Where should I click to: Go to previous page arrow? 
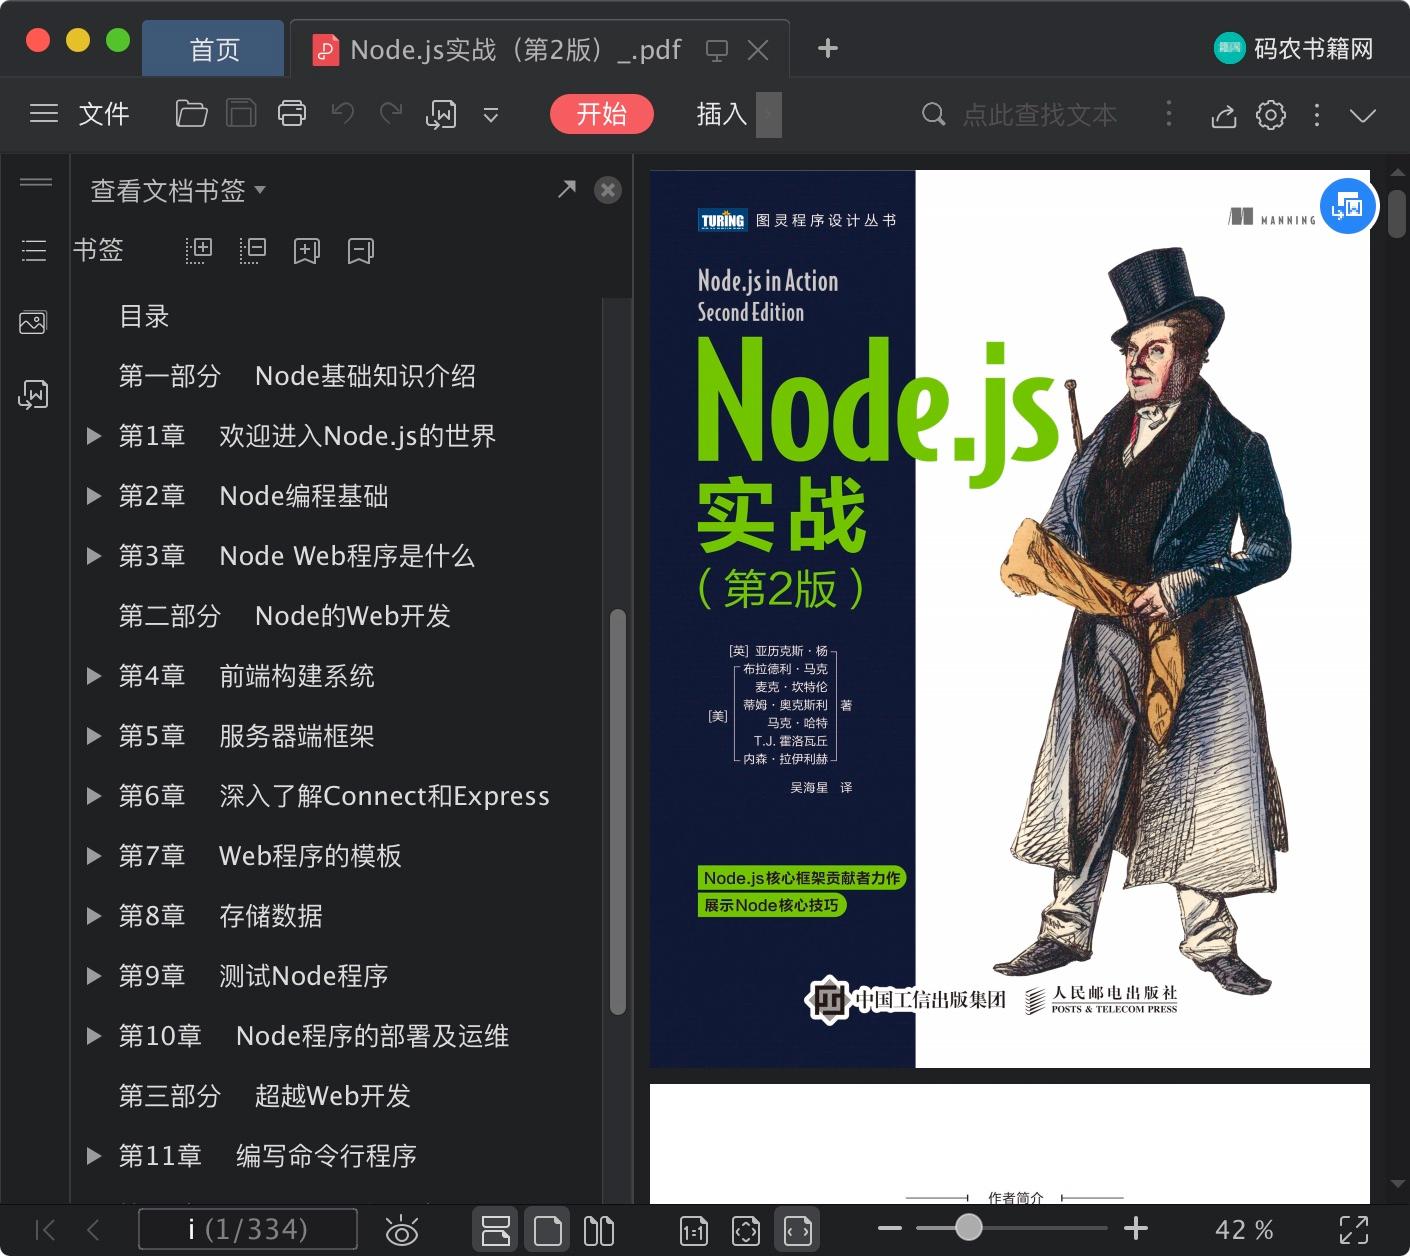tap(93, 1229)
